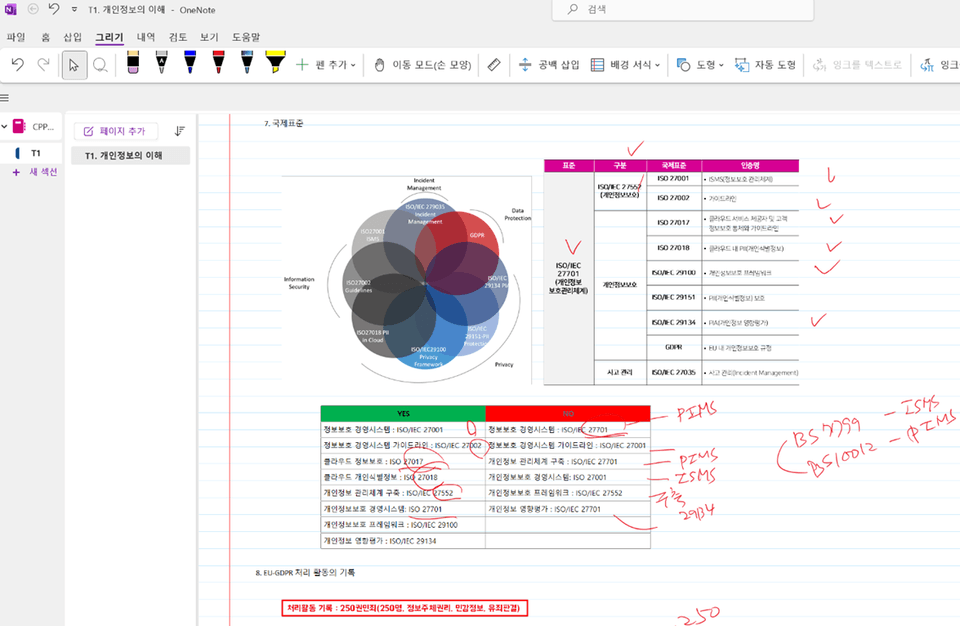The width and height of the screenshot is (960, 626).
Task: Choose the blue pen
Action: [190, 62]
